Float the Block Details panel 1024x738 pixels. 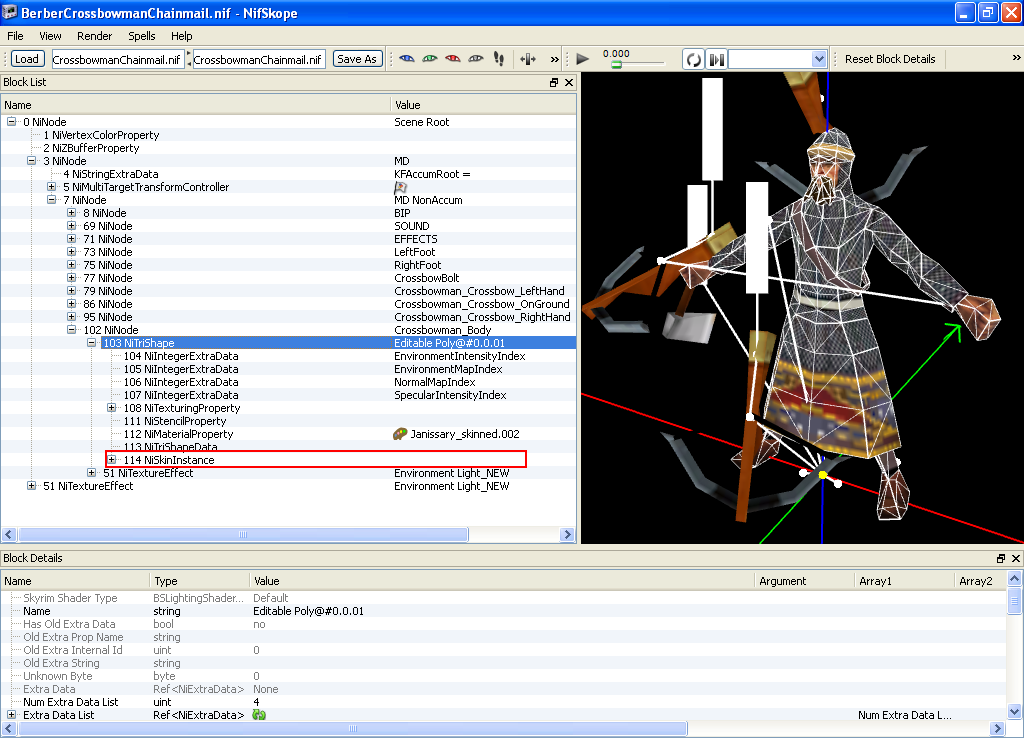1000,558
